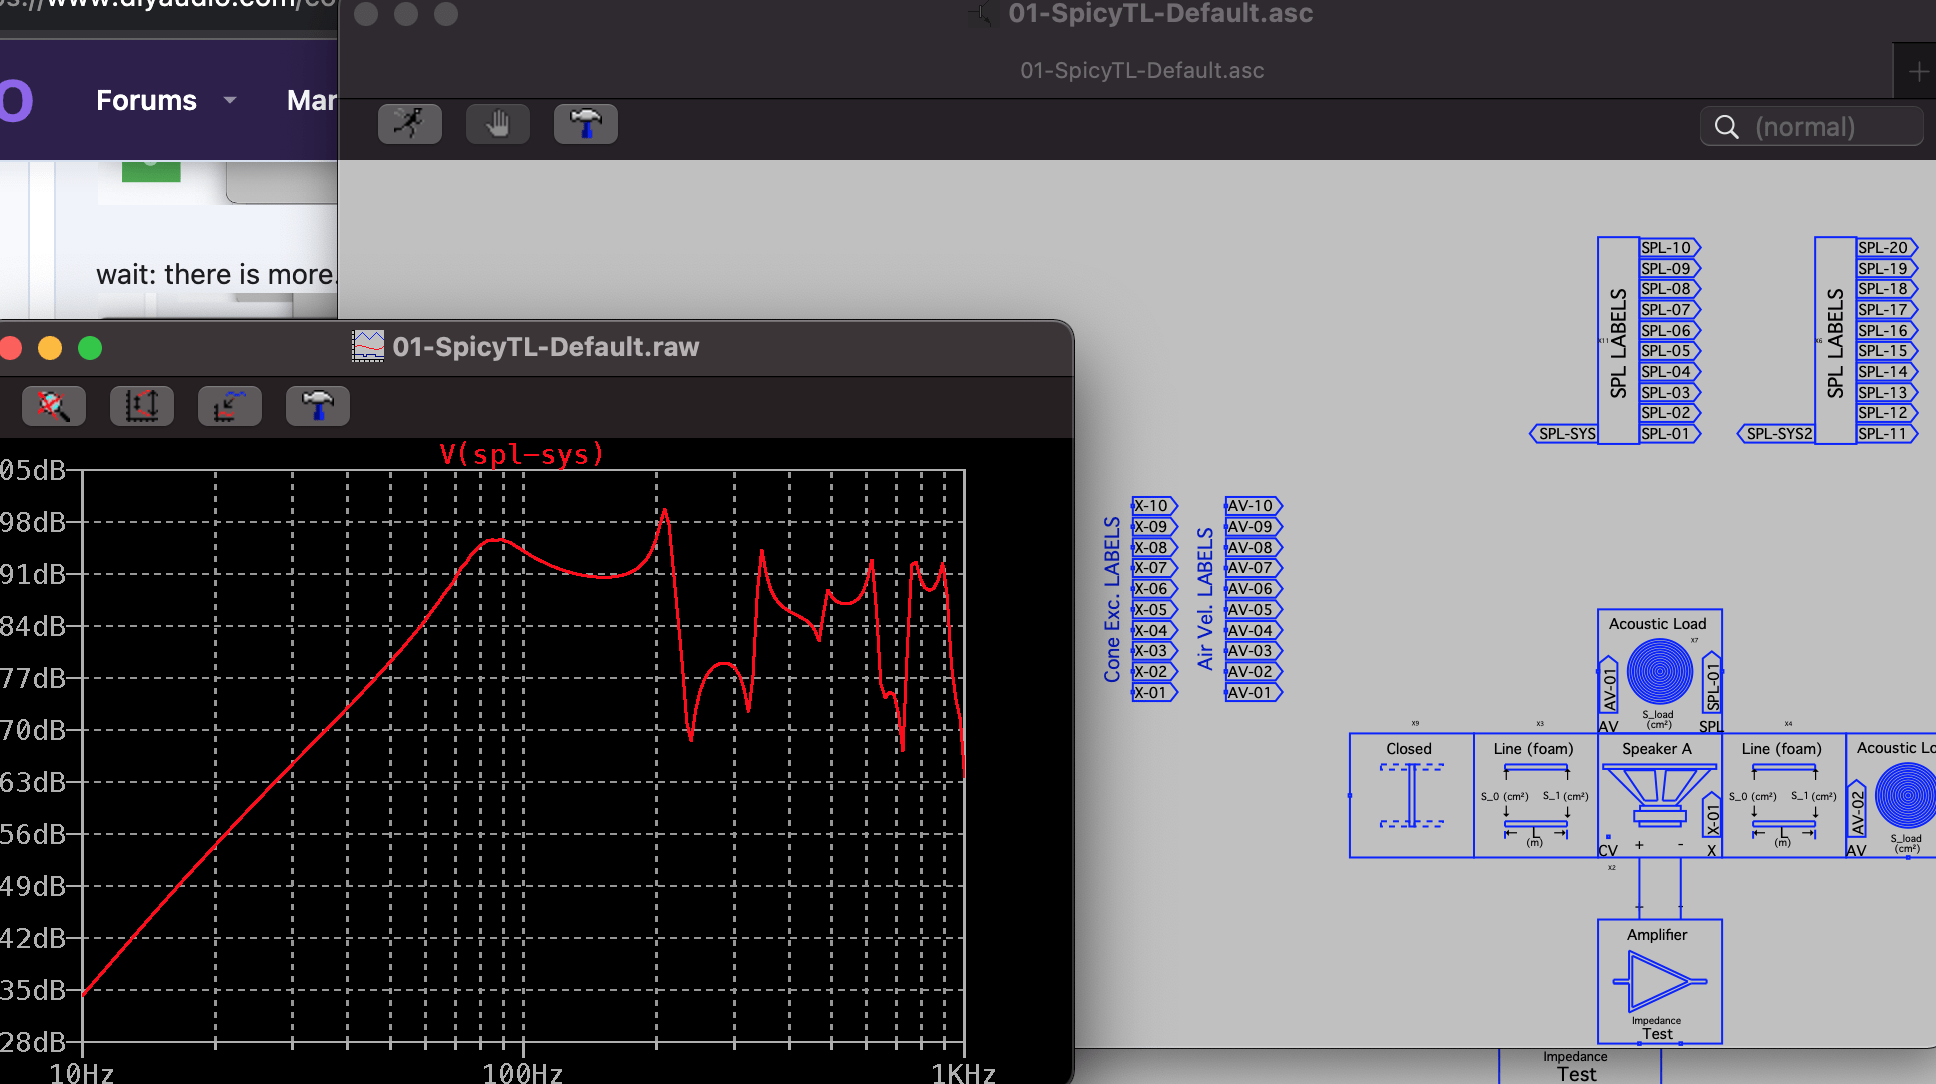1936x1084 pixels.
Task: Select the 01-SpicyTL-Default.asc tab
Action: click(x=1142, y=71)
